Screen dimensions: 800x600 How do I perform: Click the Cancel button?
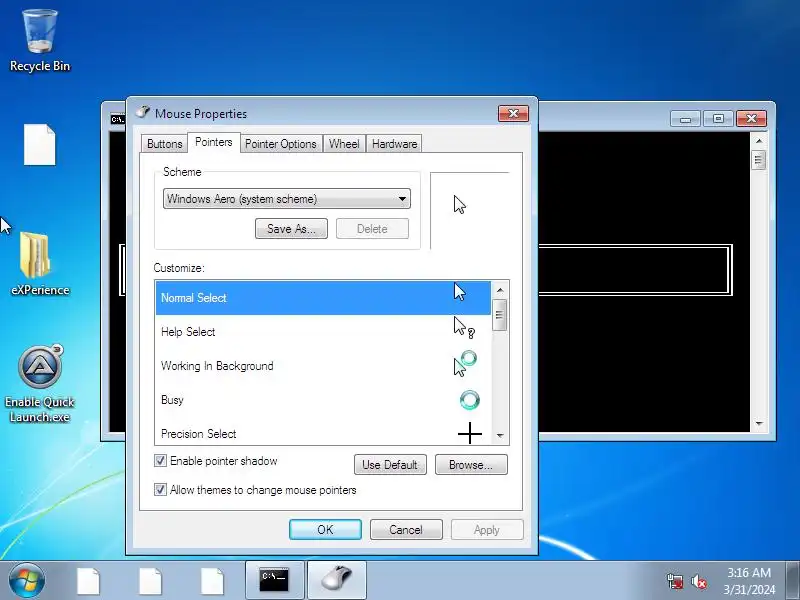tap(406, 530)
